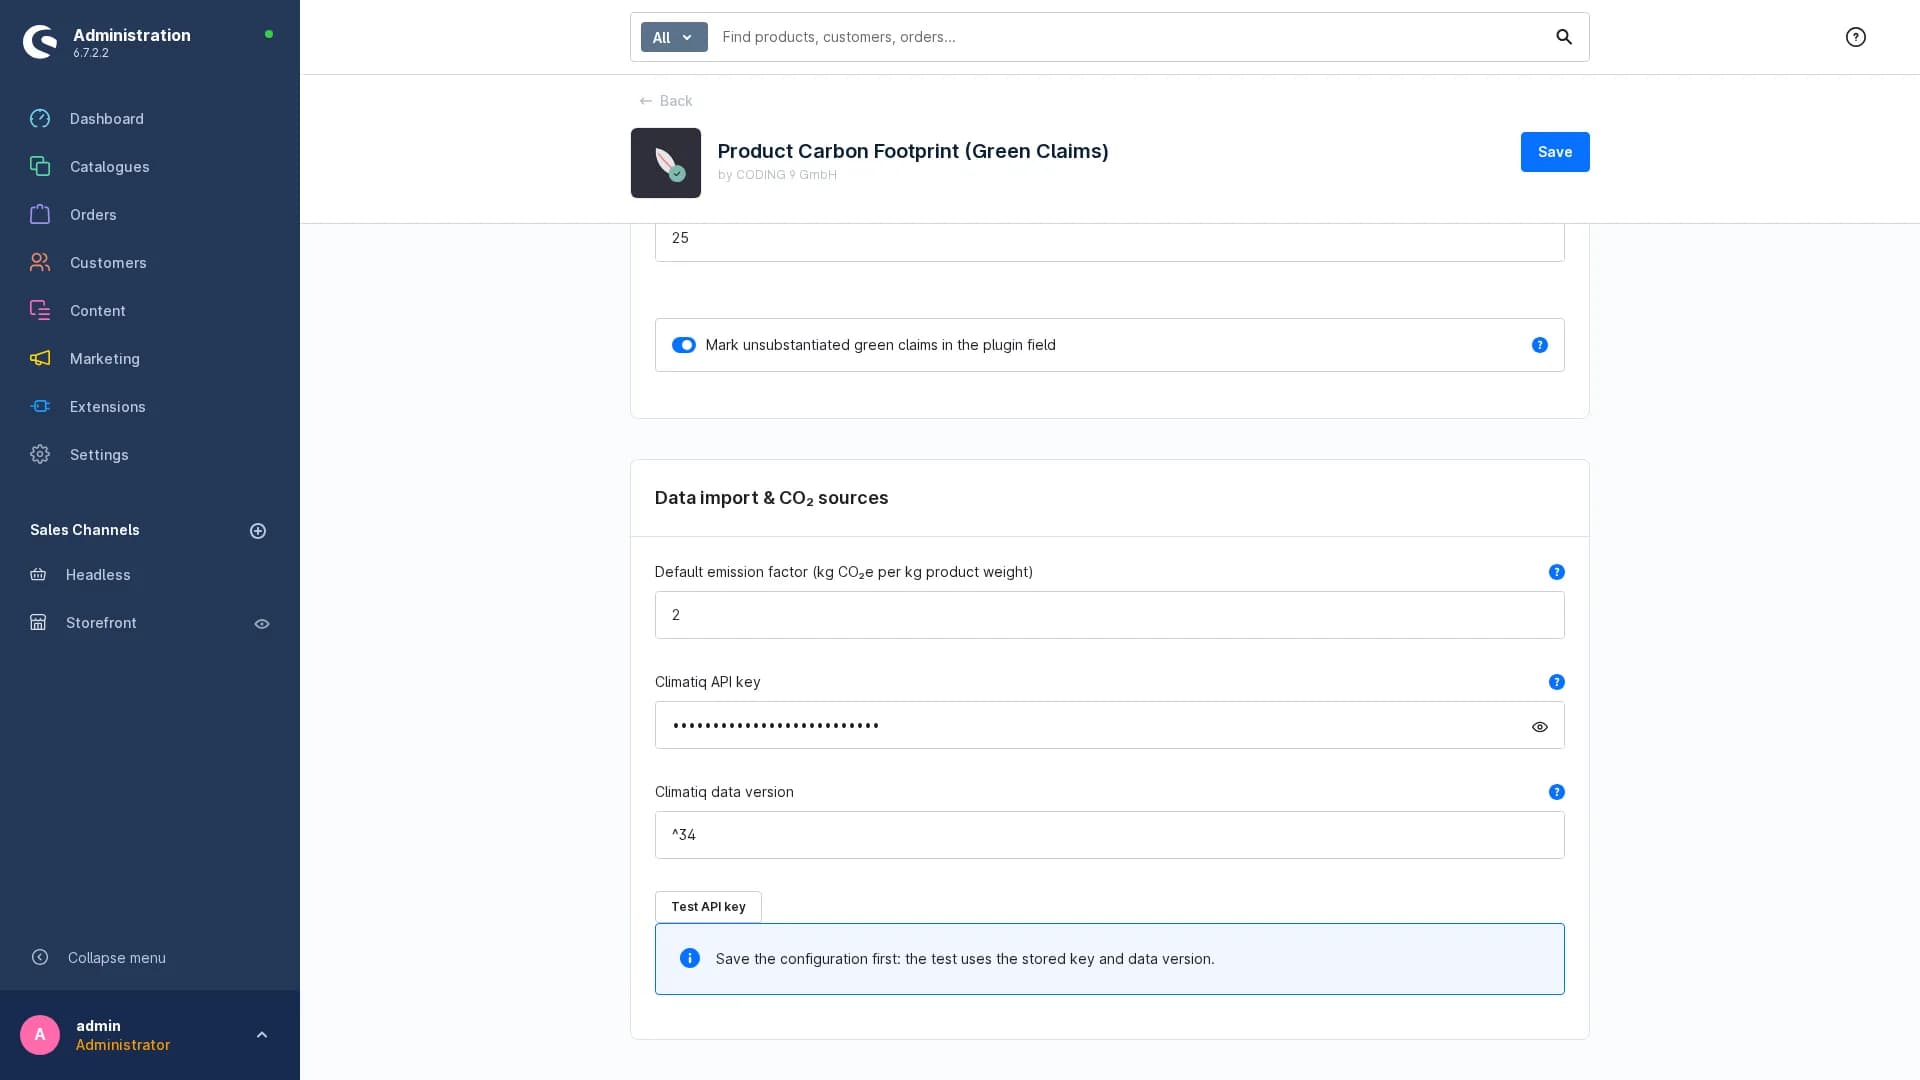Click the Marketing megaphone icon
Viewport: 1920px width, 1080px height.
40,359
